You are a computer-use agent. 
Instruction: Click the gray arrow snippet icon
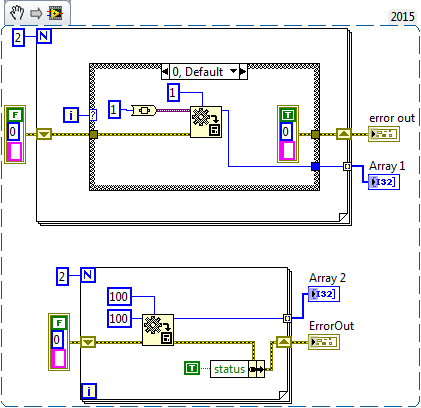point(36,14)
